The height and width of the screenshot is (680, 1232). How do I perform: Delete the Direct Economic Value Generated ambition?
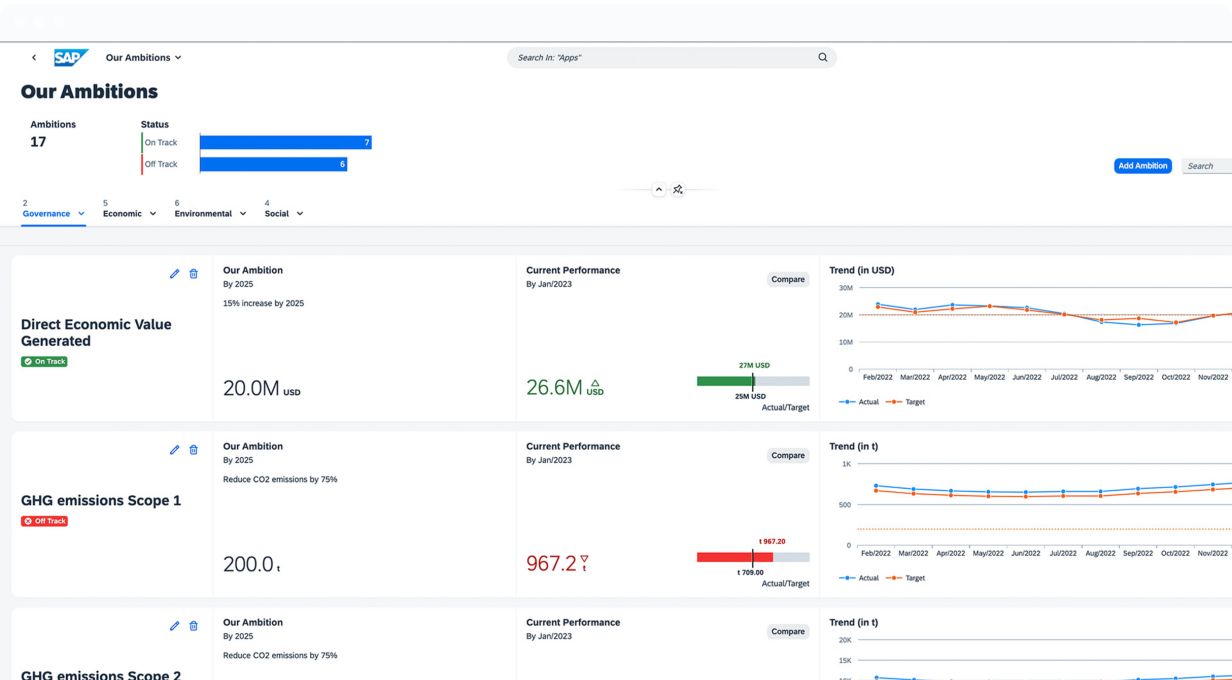point(194,274)
